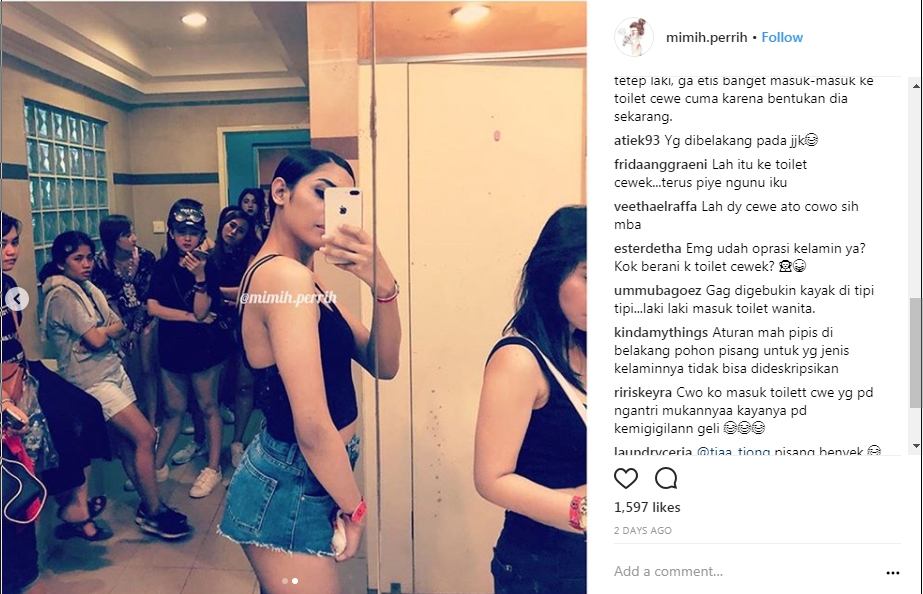Open commenter esterdetha profile
The width and height of the screenshot is (923, 594).
pos(648,248)
